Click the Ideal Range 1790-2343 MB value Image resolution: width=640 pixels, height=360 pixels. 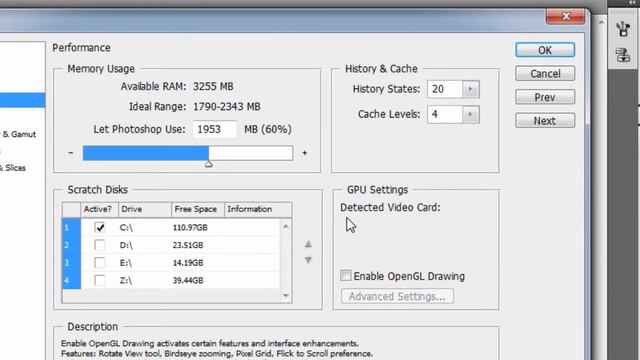click(x=227, y=107)
